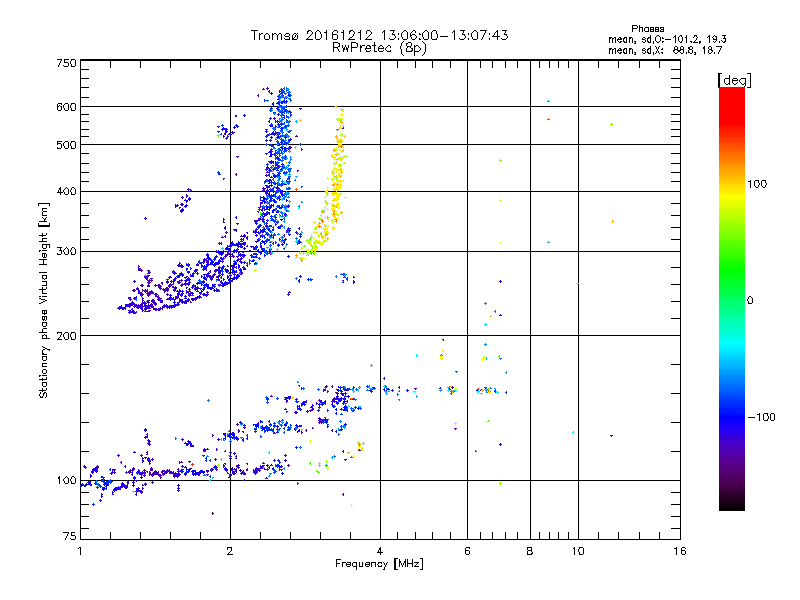Screen dimensions: 800x600
Task: Click the 'Frequency [MHz]' axis title
Action: click(x=379, y=564)
